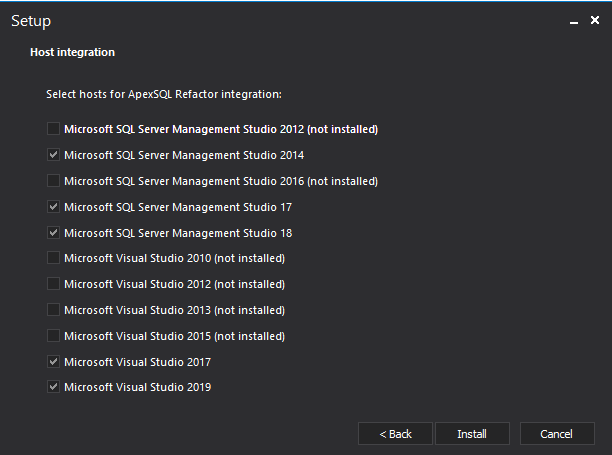Image resolution: width=612 pixels, height=455 pixels.
Task: Select the Visual Studio 2012 checkbox
Action: tap(53, 284)
